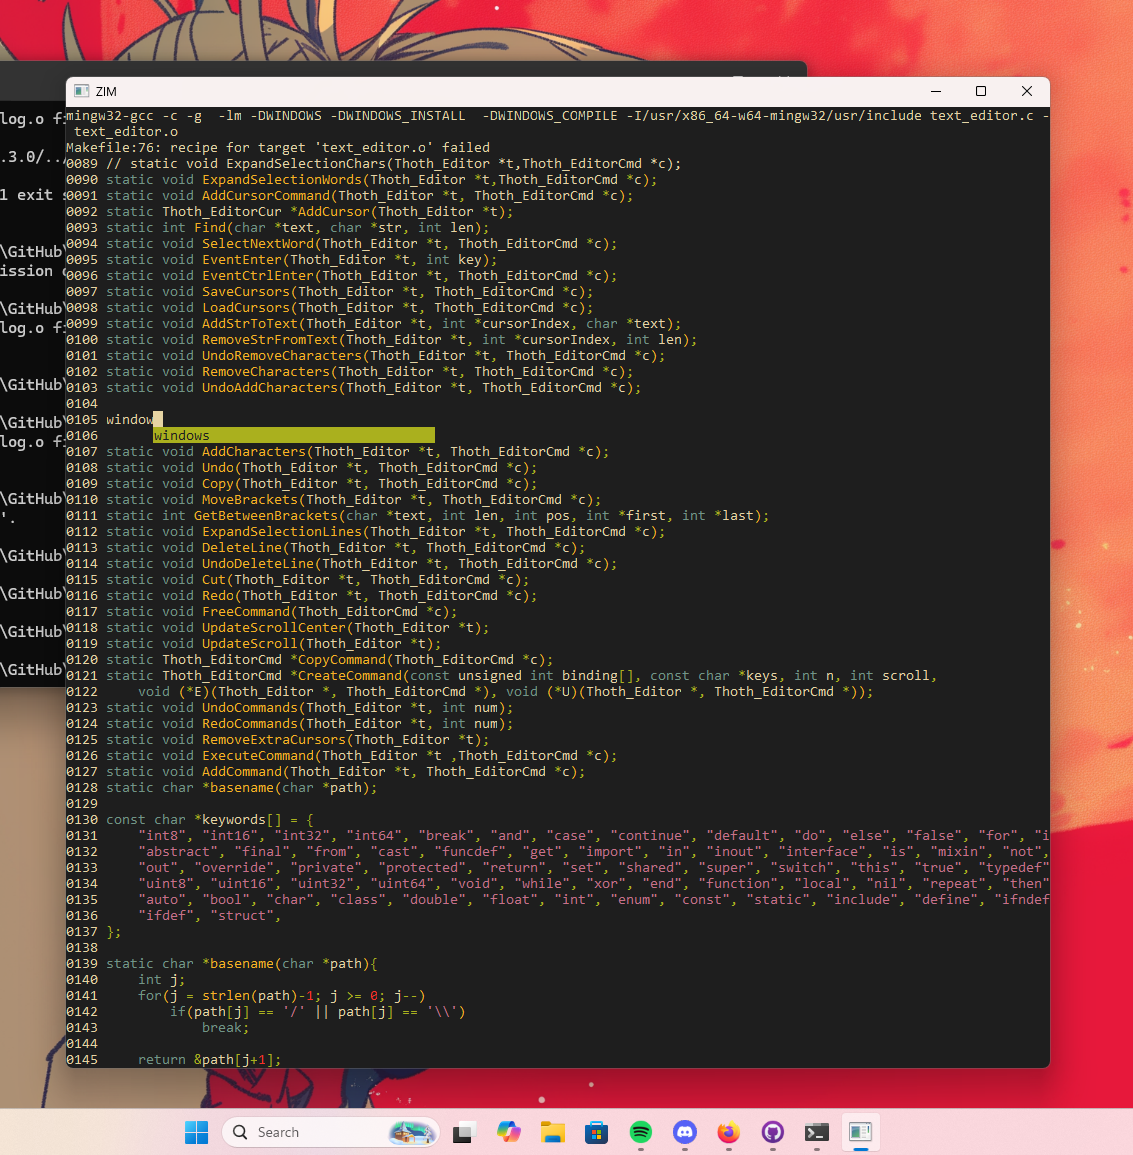Click 'LoadCursors' on line 0098

246,308
